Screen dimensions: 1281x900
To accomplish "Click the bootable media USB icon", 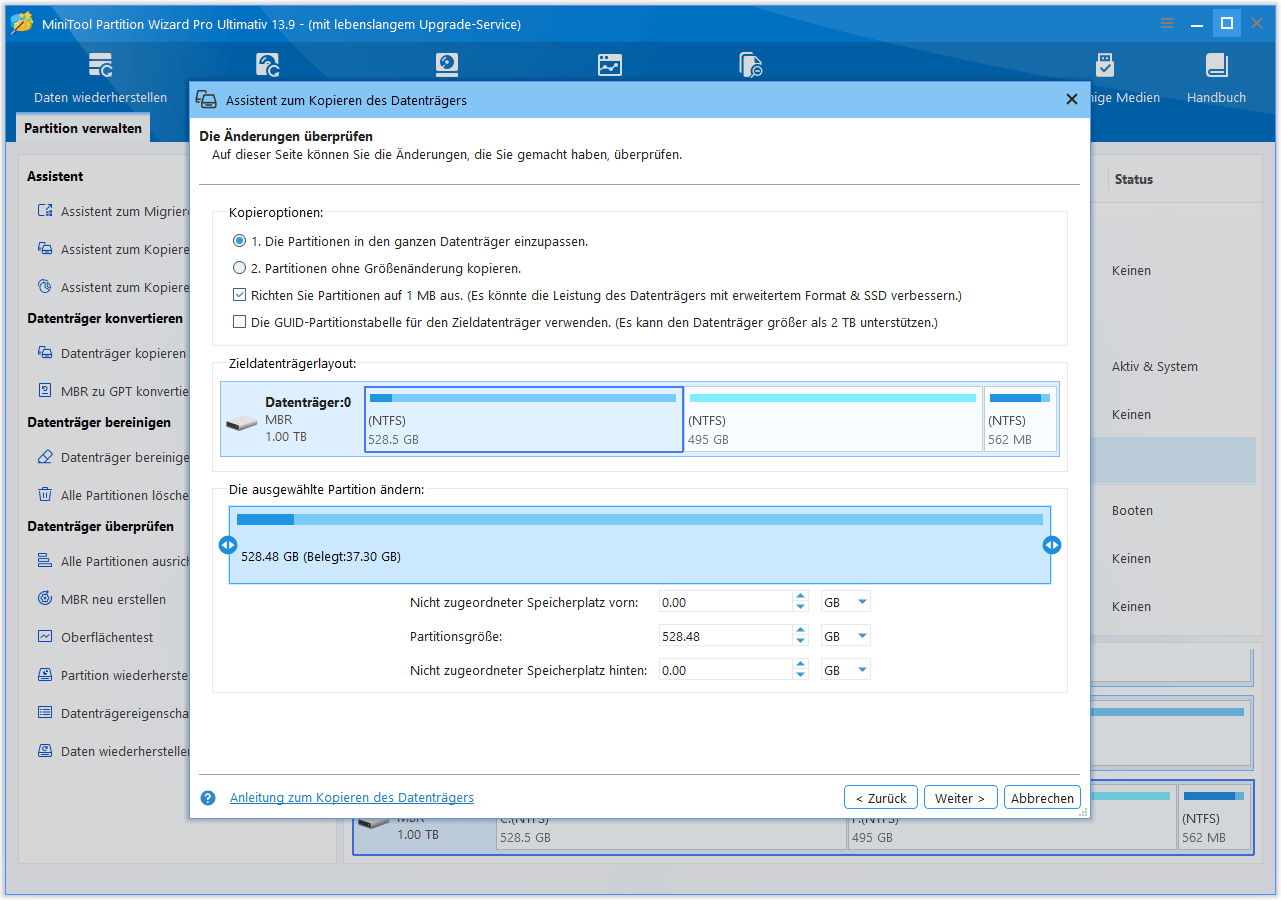I will tap(1104, 66).
